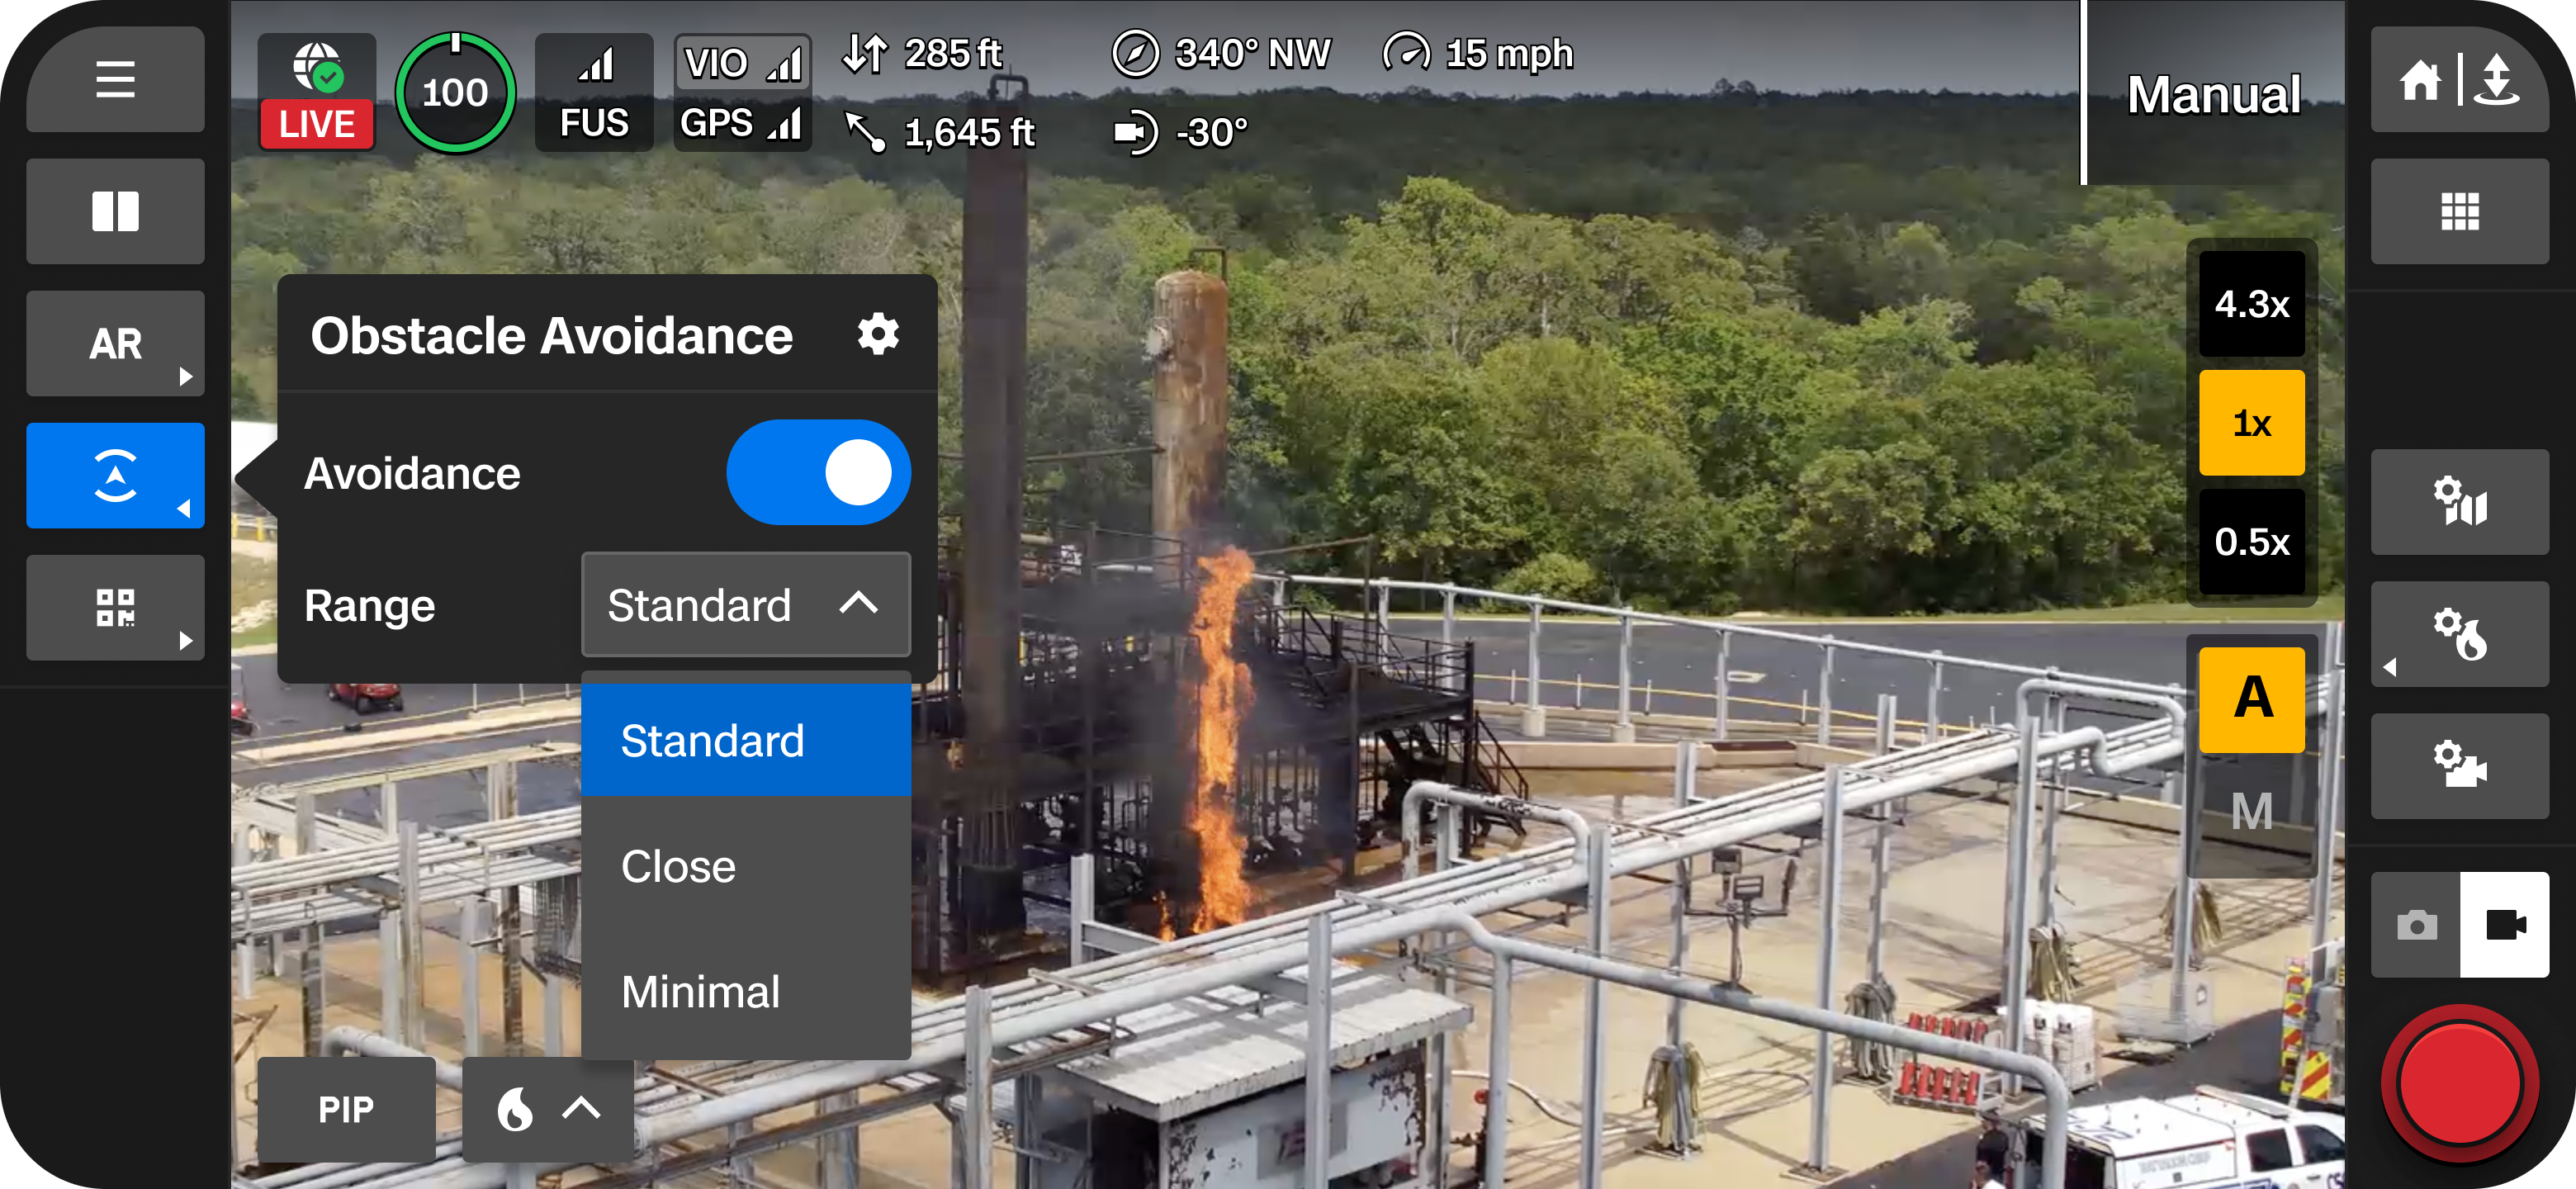Open the hamburger main menu
Image resolution: width=2576 pixels, height=1189 pixels.
[x=115, y=79]
